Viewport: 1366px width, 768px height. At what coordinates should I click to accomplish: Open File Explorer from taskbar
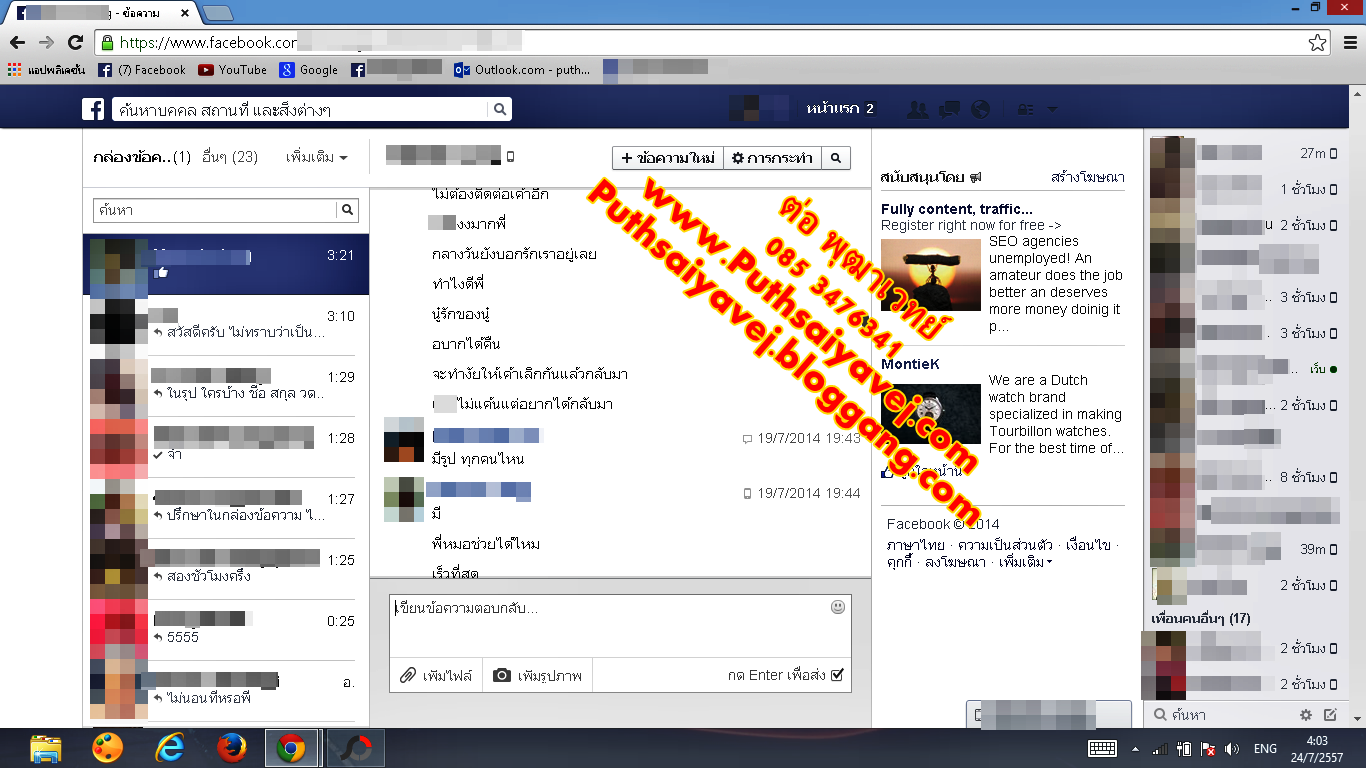click(x=46, y=748)
